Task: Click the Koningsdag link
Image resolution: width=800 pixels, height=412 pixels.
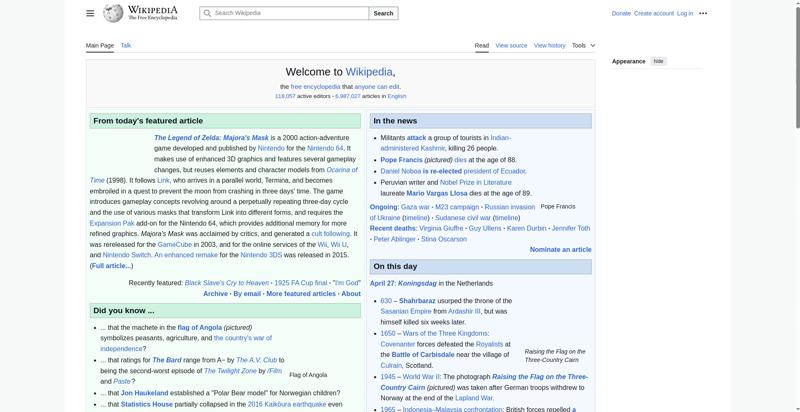Action: (417, 284)
